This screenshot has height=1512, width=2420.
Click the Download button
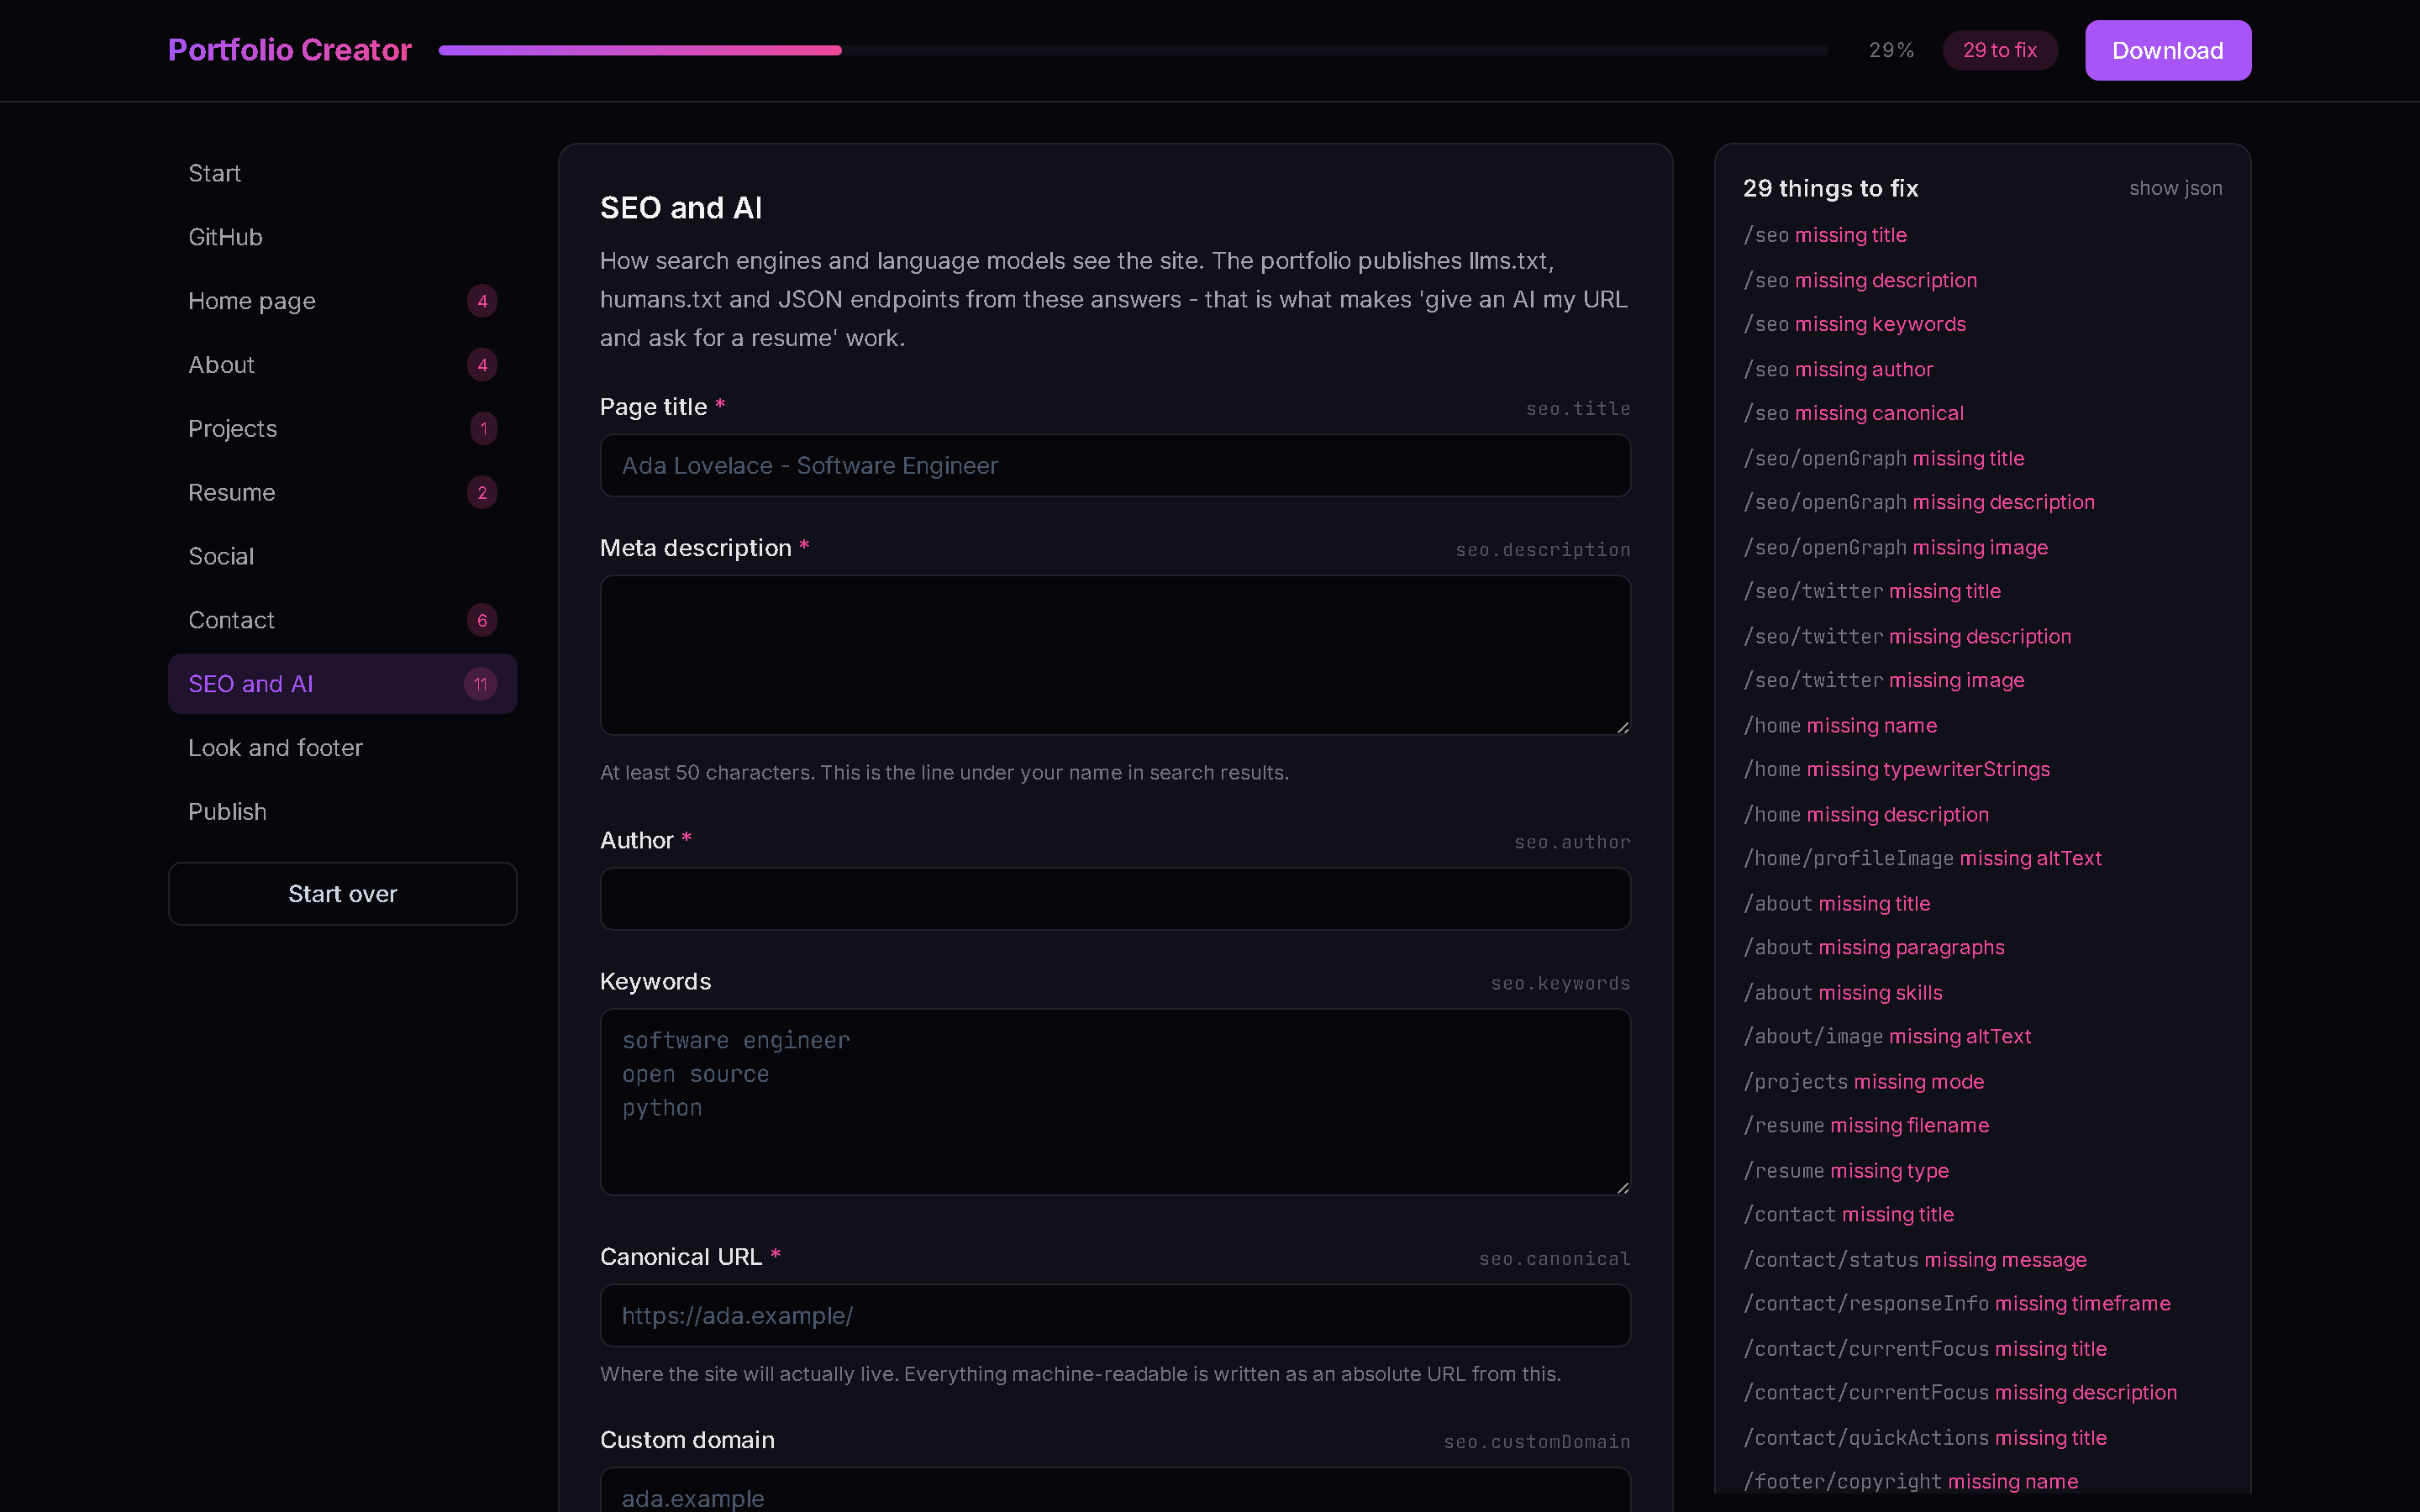pyautogui.click(x=2167, y=50)
